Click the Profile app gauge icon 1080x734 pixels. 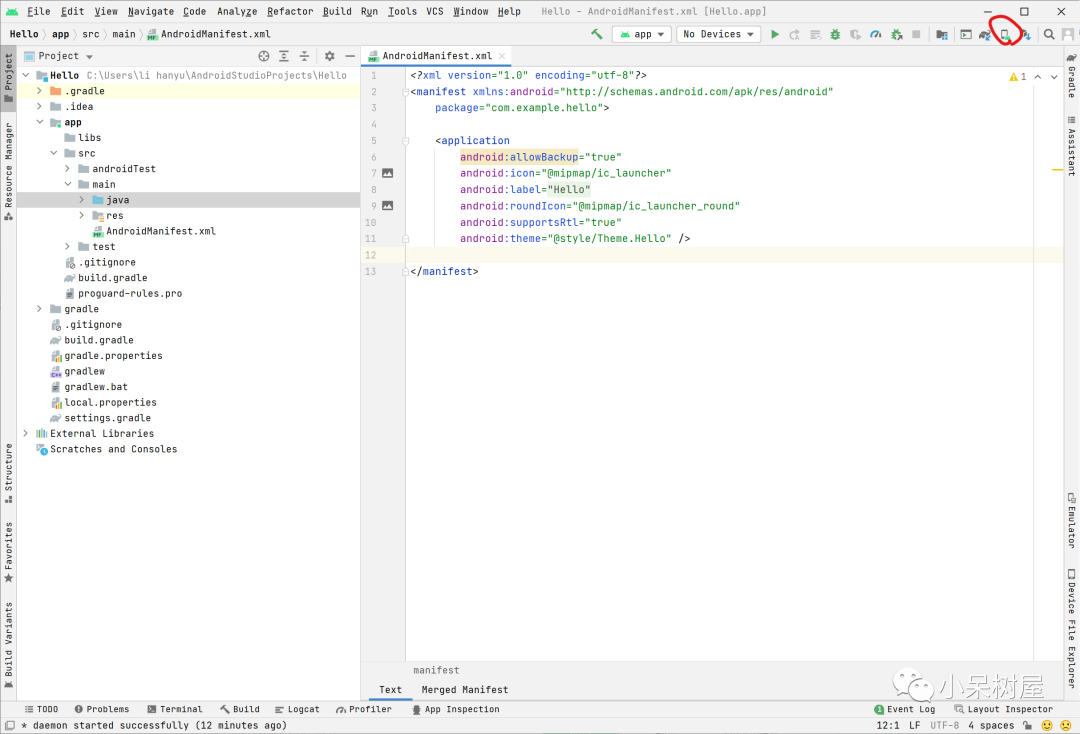(876, 34)
